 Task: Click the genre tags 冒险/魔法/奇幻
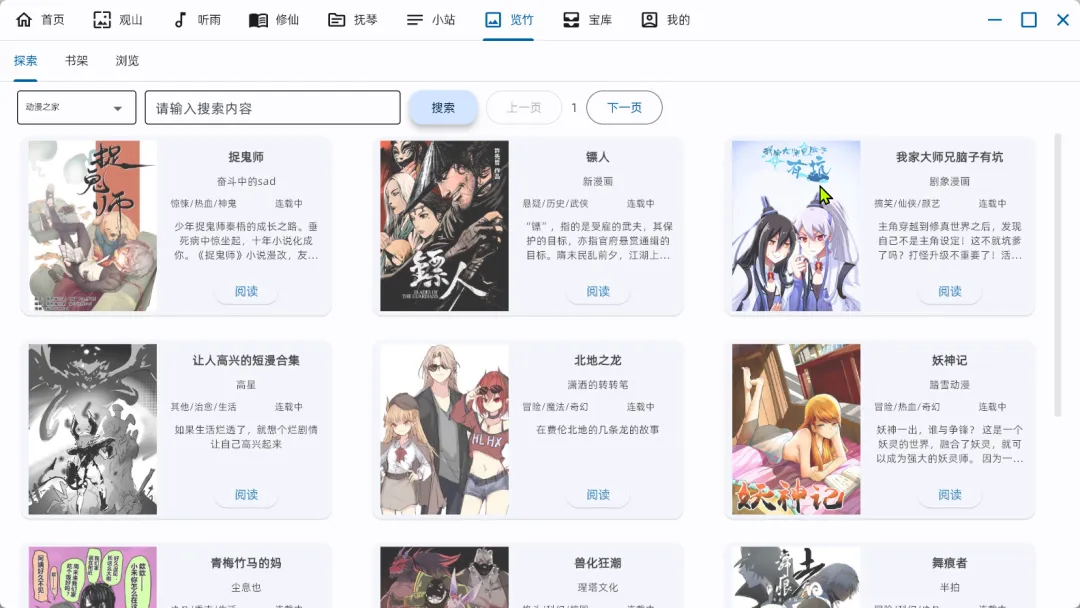(555, 406)
